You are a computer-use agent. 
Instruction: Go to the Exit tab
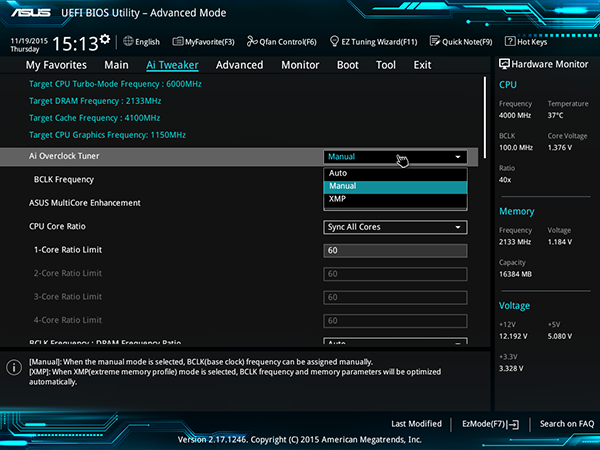(x=422, y=65)
